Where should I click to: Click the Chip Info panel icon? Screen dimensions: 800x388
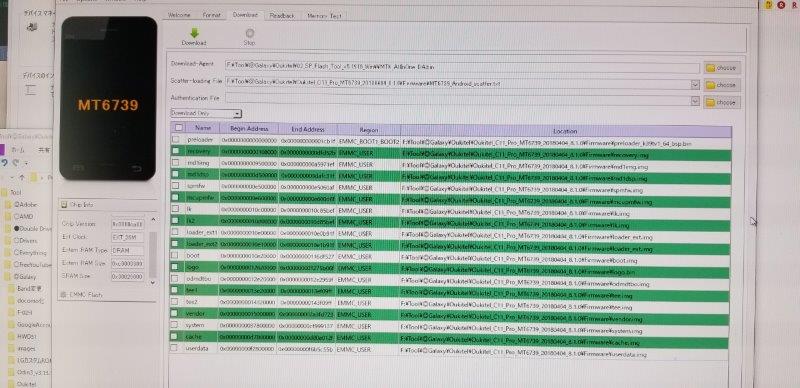click(64, 205)
